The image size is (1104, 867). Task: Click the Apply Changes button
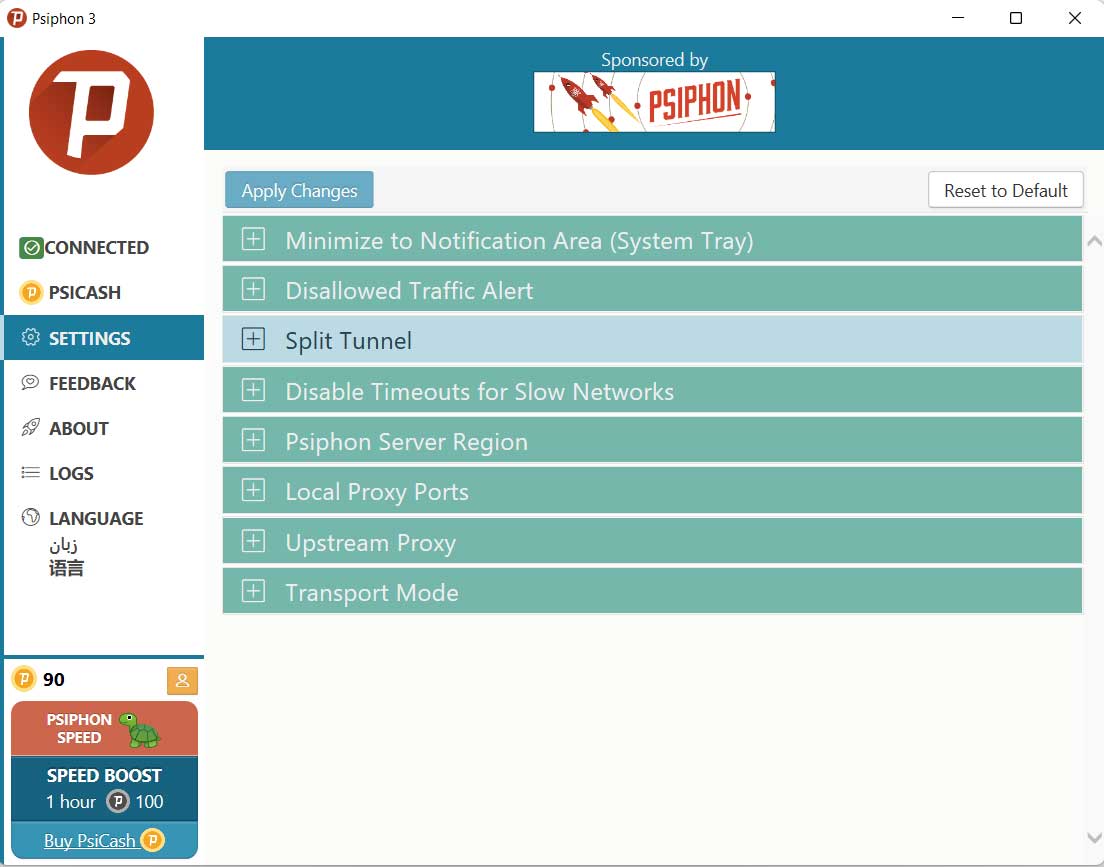coord(298,189)
